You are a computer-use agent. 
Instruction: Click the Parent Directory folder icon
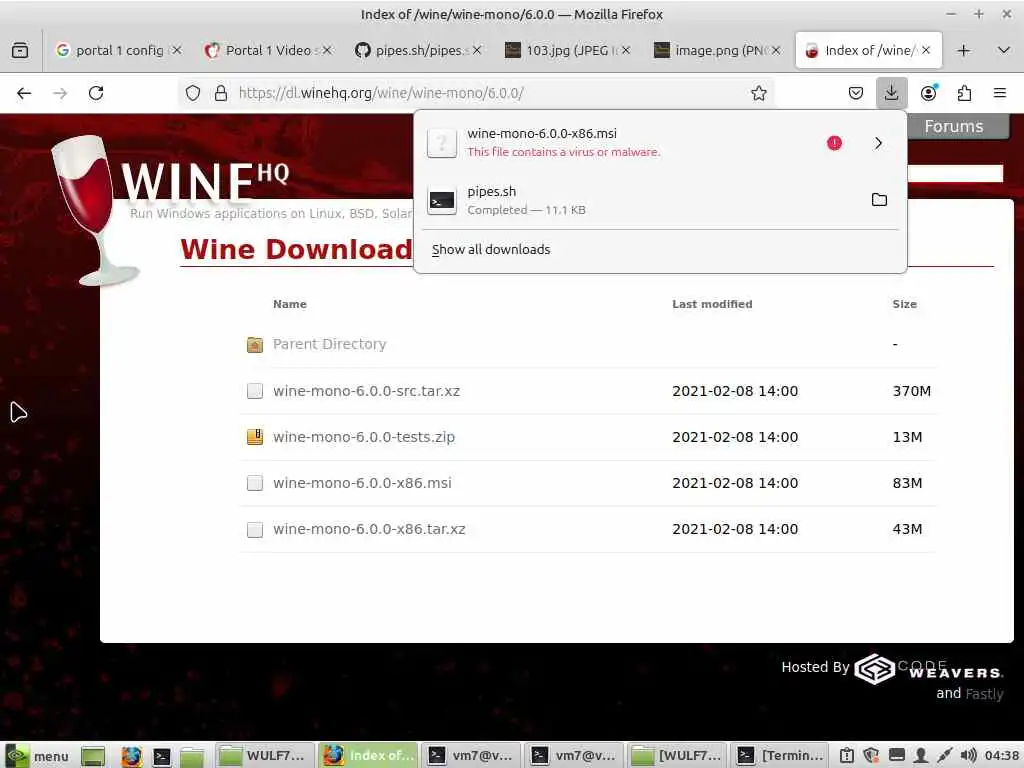click(255, 344)
